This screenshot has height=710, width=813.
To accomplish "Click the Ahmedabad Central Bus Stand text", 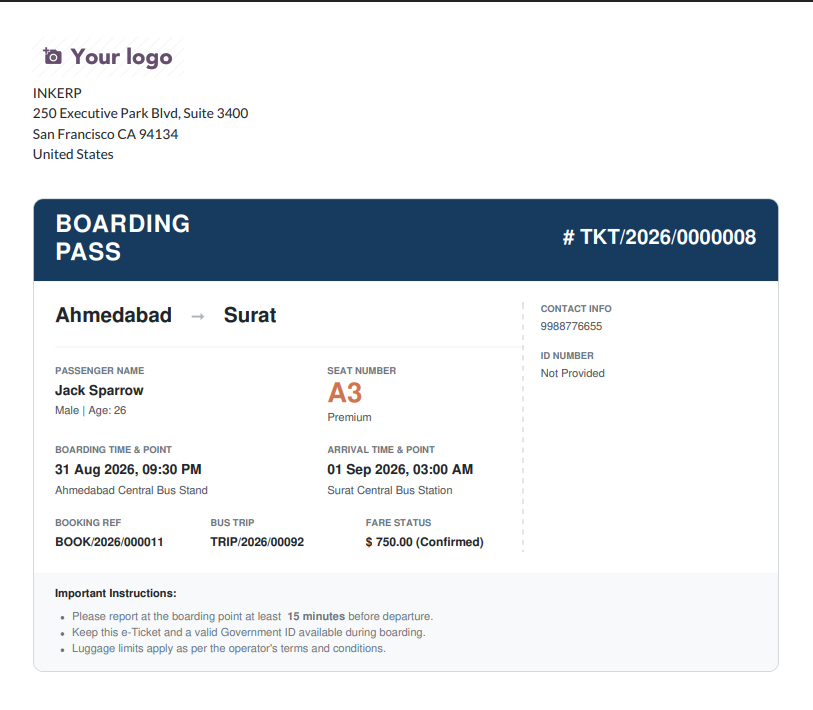I will [131, 490].
